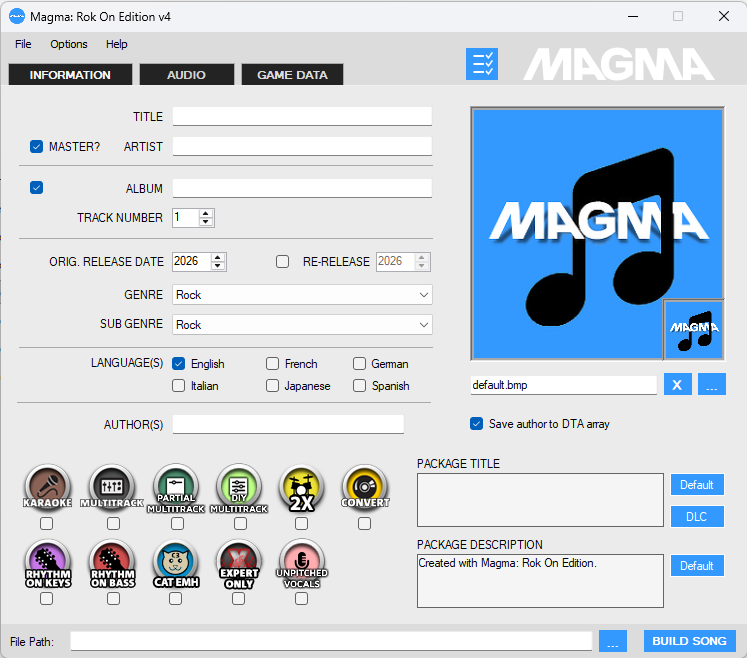Open the blue checklist icon beside the MAGMA logo
747x658 pixels.
tap(482, 64)
